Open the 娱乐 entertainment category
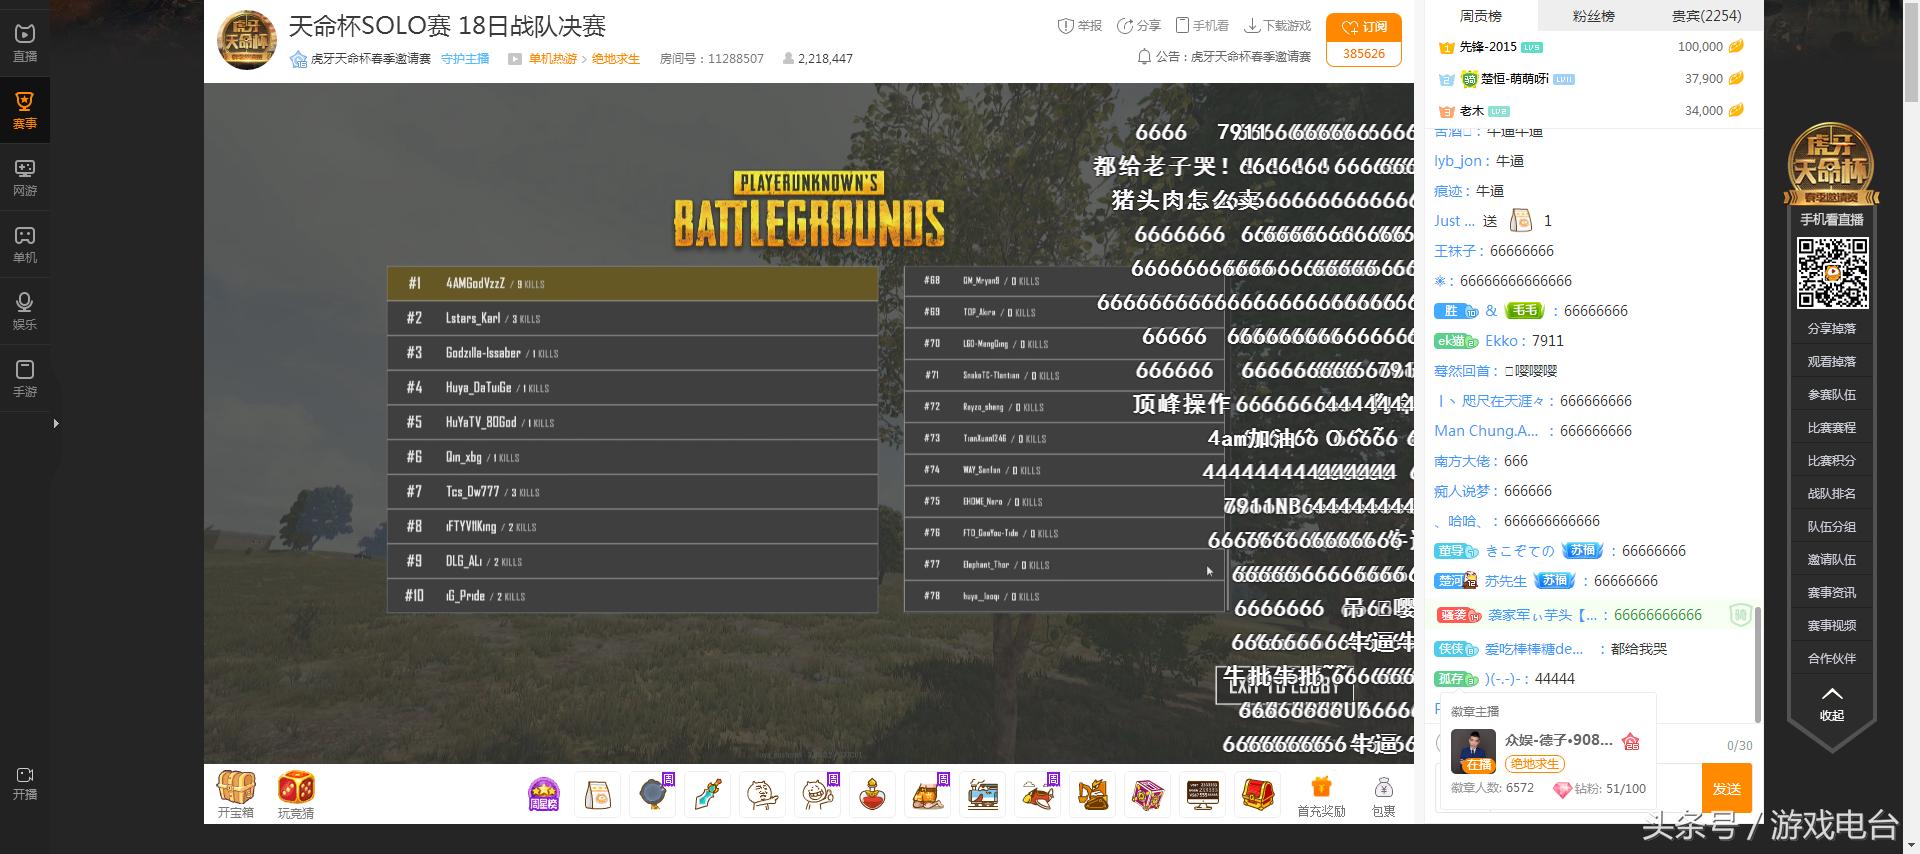 point(25,311)
